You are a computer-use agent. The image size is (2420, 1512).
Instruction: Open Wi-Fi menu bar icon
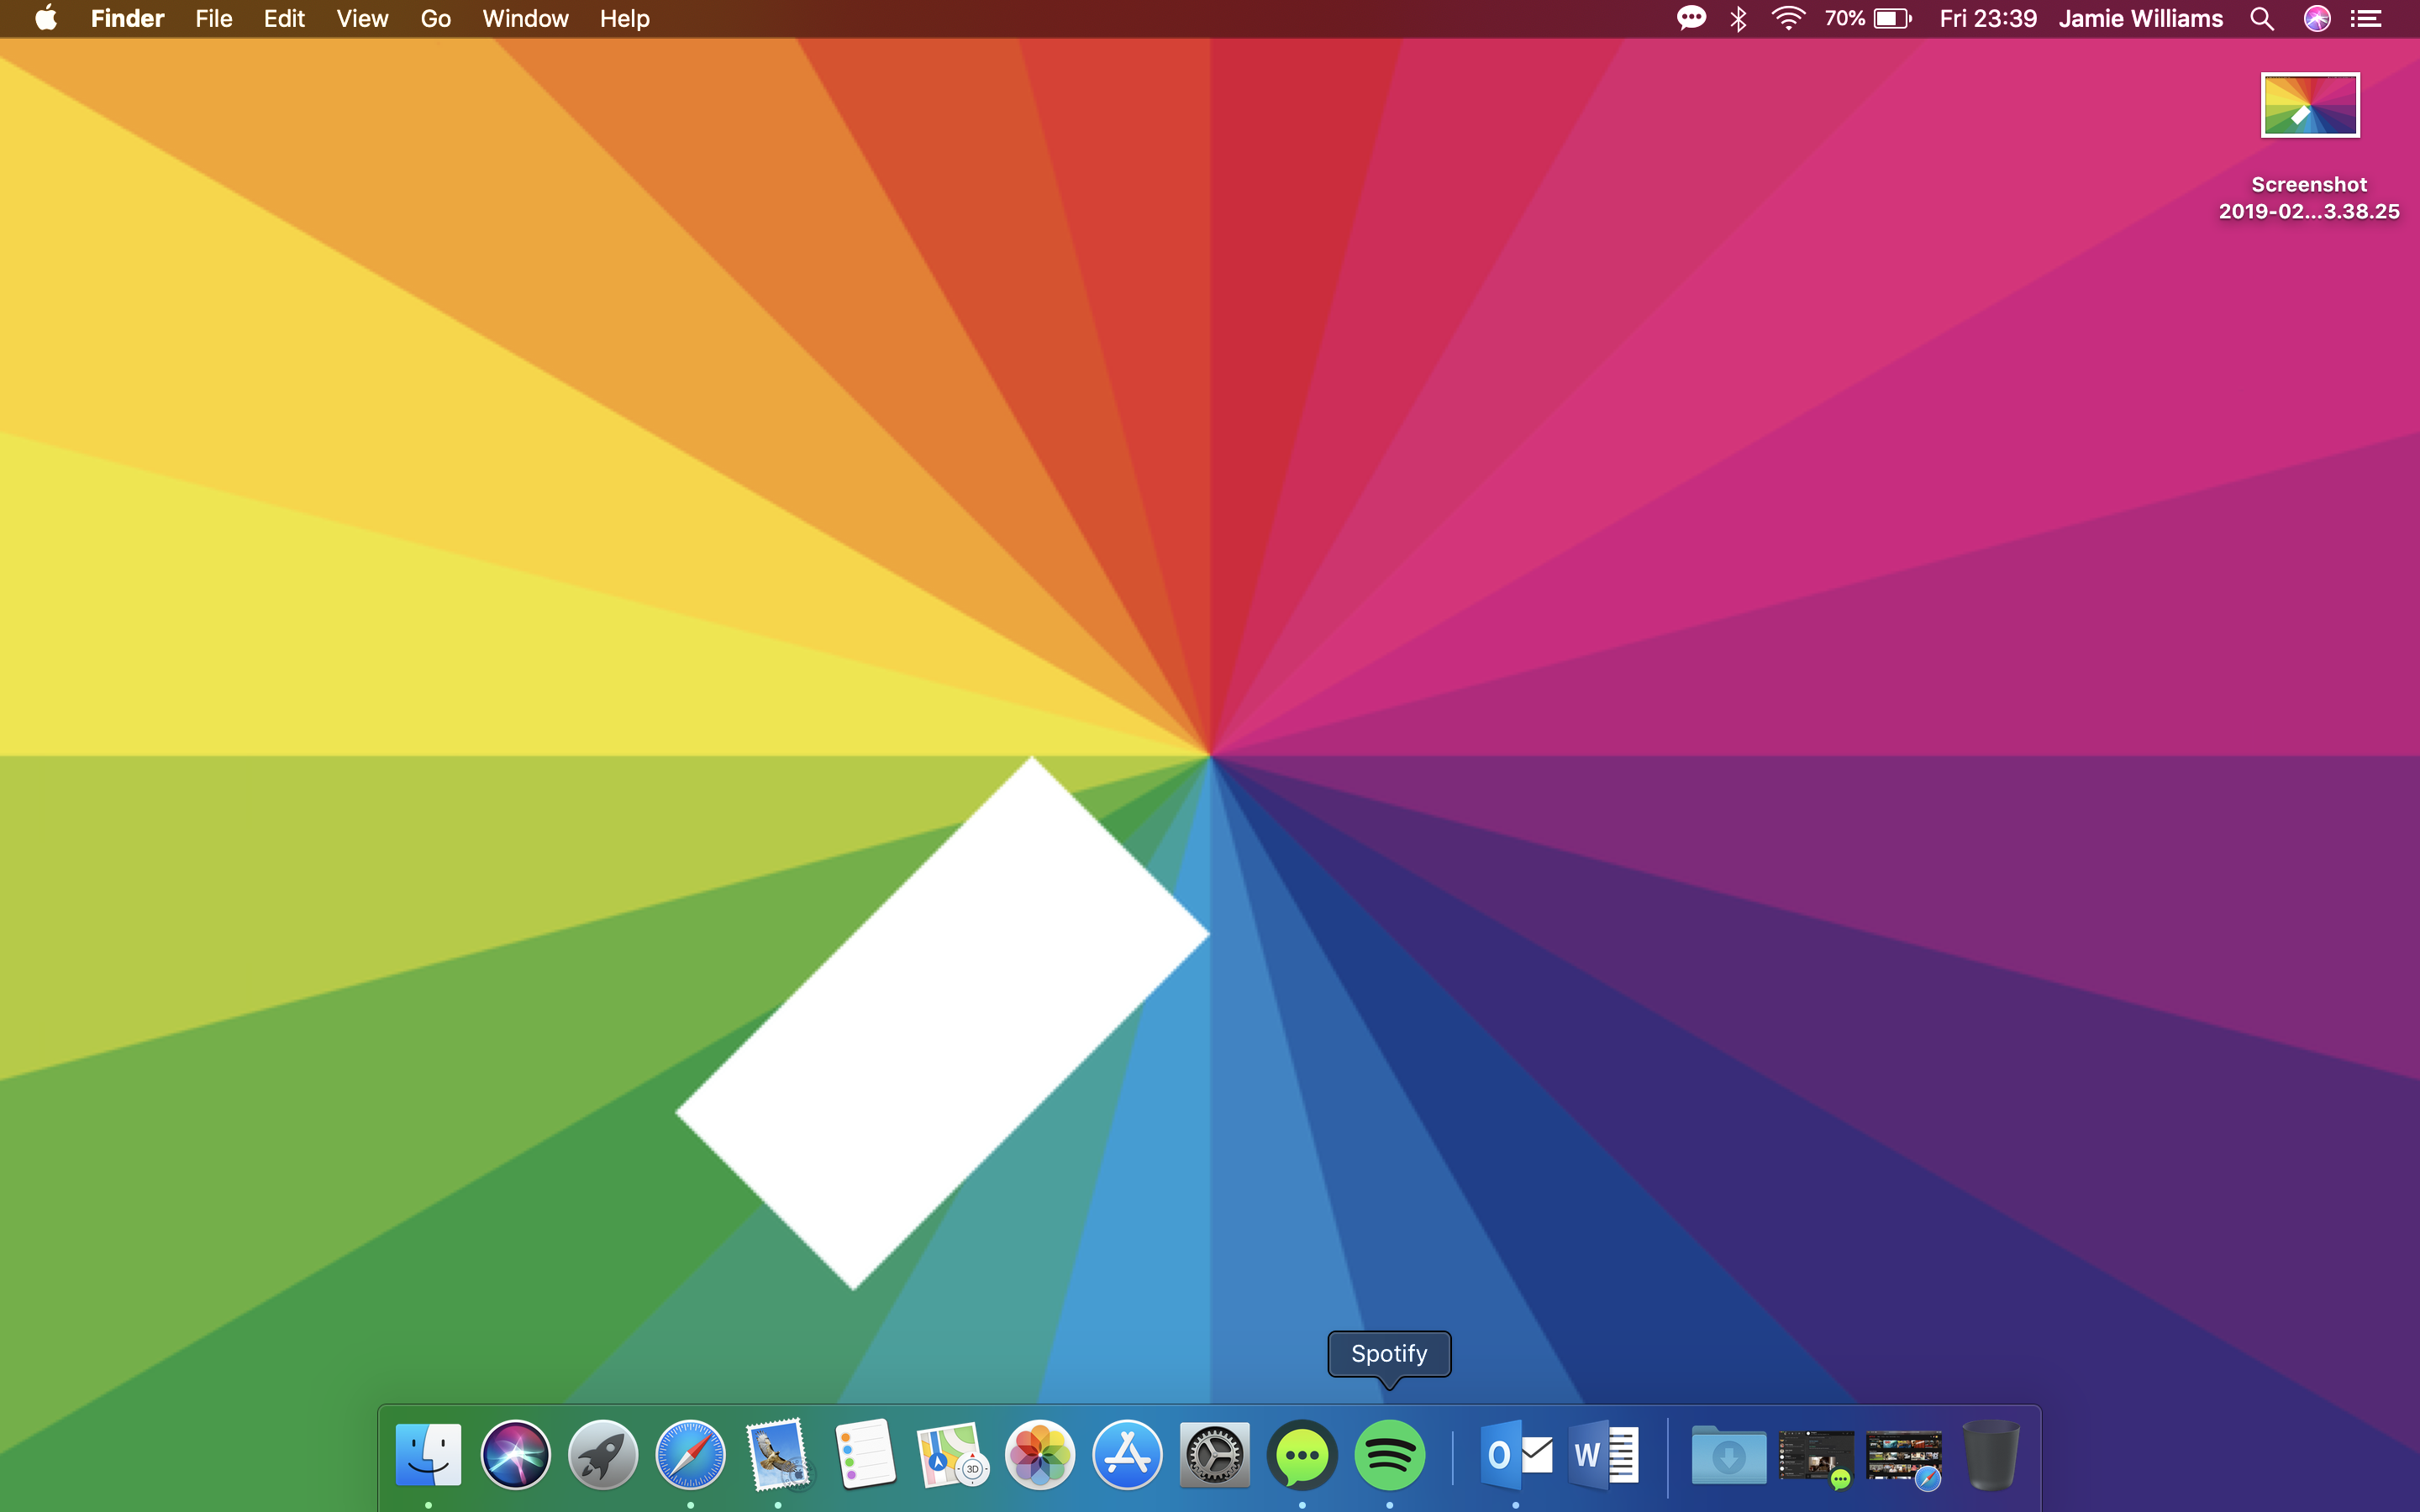click(x=1787, y=18)
